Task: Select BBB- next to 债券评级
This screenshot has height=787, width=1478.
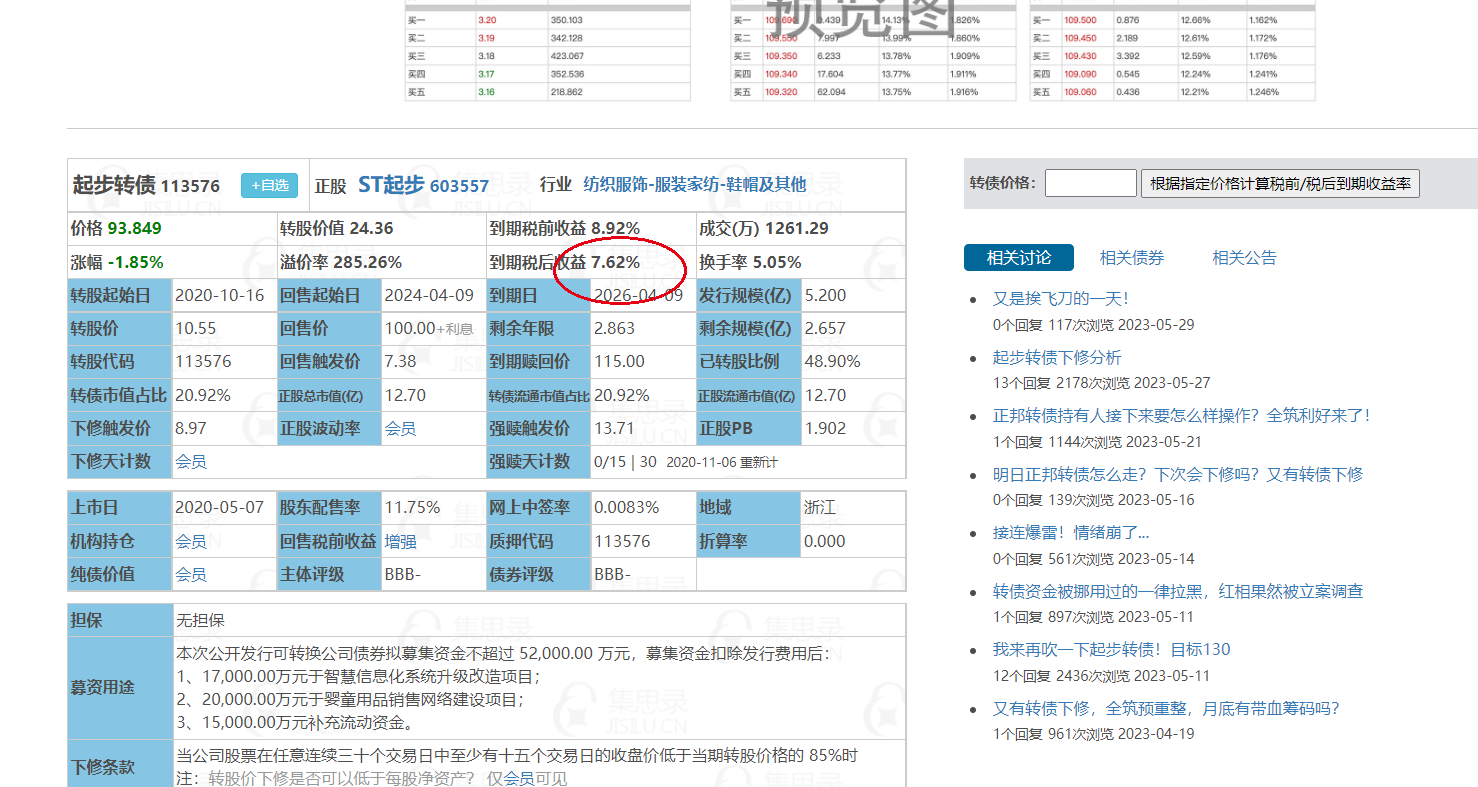Action: click(x=613, y=574)
